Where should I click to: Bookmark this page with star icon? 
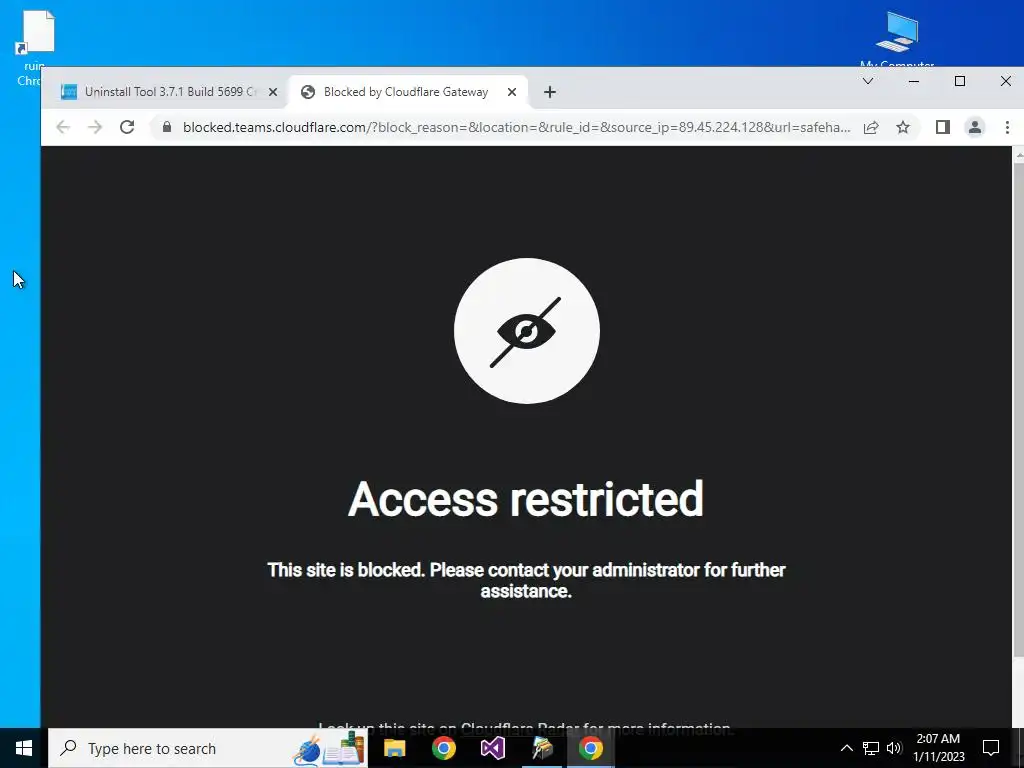pos(903,127)
